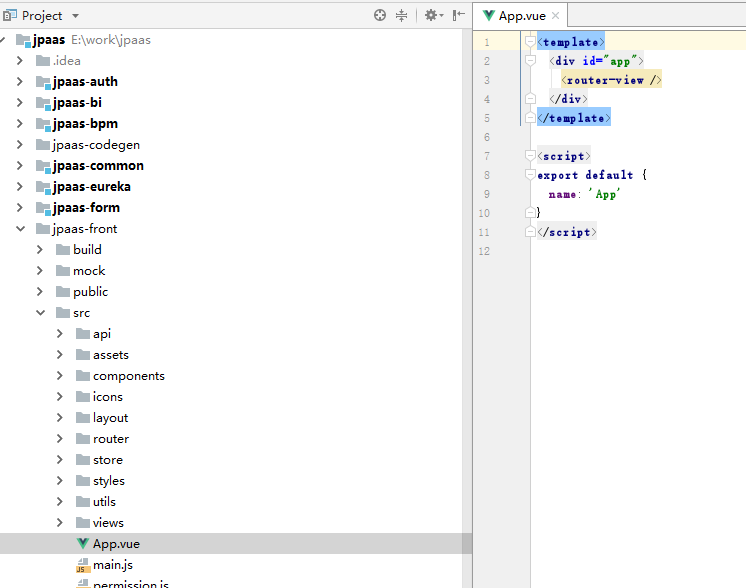Click the fold end marker on line 10
746x588 pixels.
[530, 213]
